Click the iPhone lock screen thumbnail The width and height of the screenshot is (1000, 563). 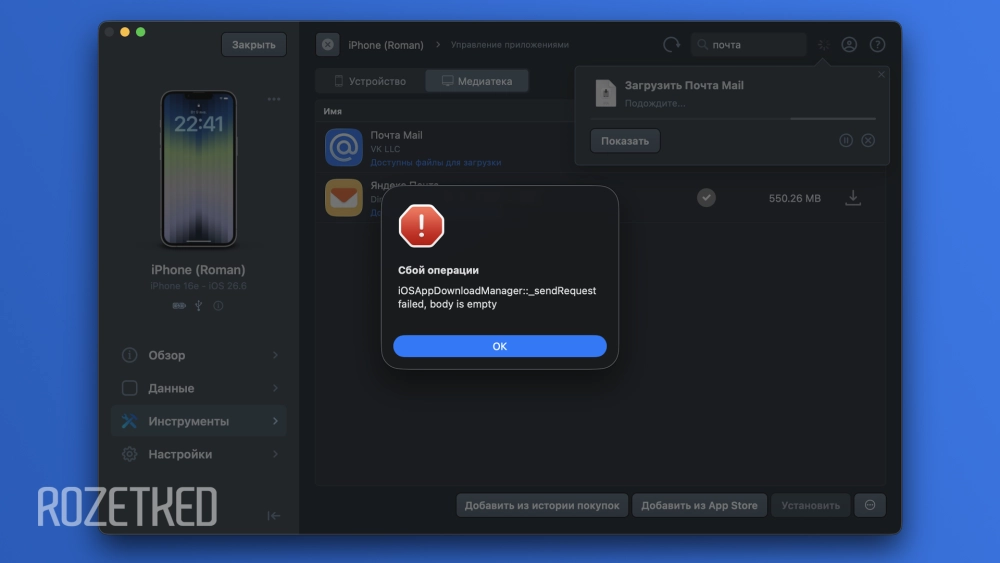[198, 169]
